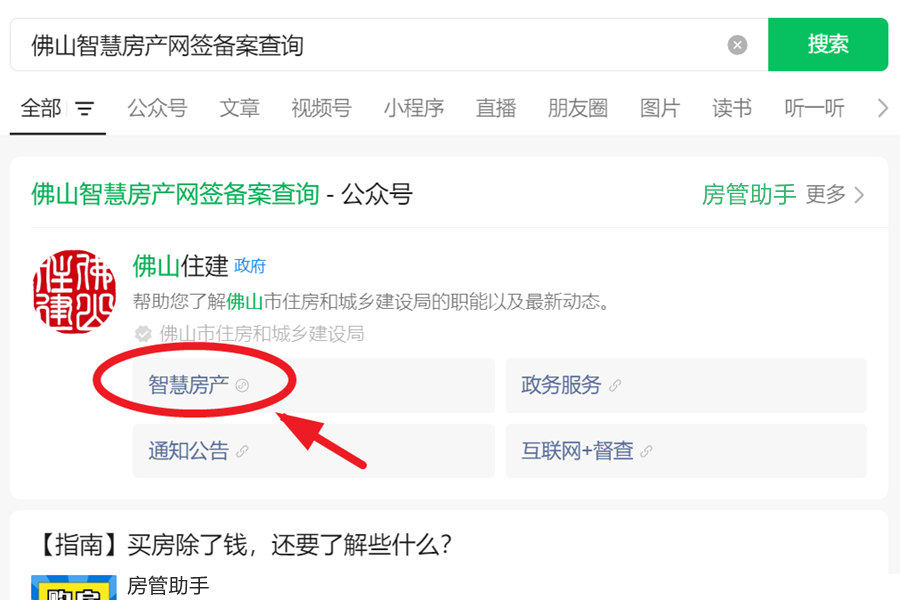Open the 佛山住建 red seal avatar
The width and height of the screenshot is (900, 600).
coord(75,292)
